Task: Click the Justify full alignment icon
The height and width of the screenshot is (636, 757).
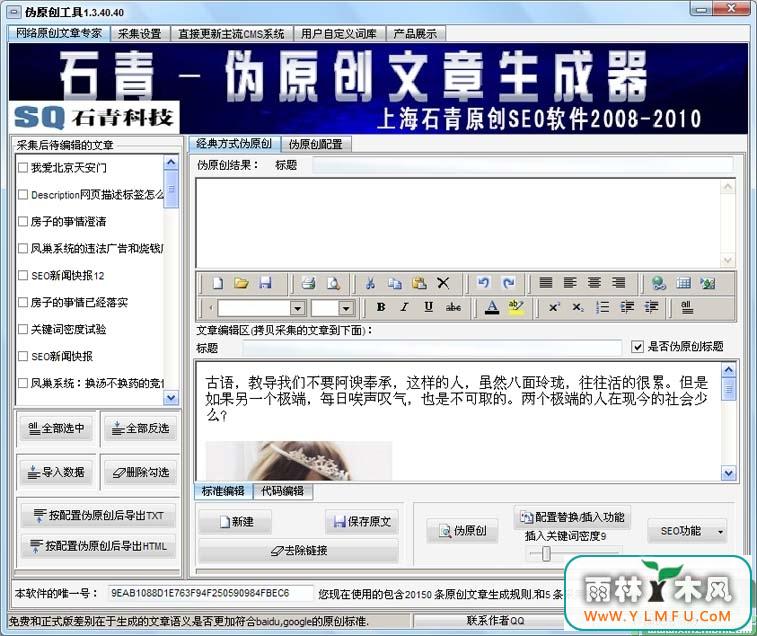Action: coord(546,283)
